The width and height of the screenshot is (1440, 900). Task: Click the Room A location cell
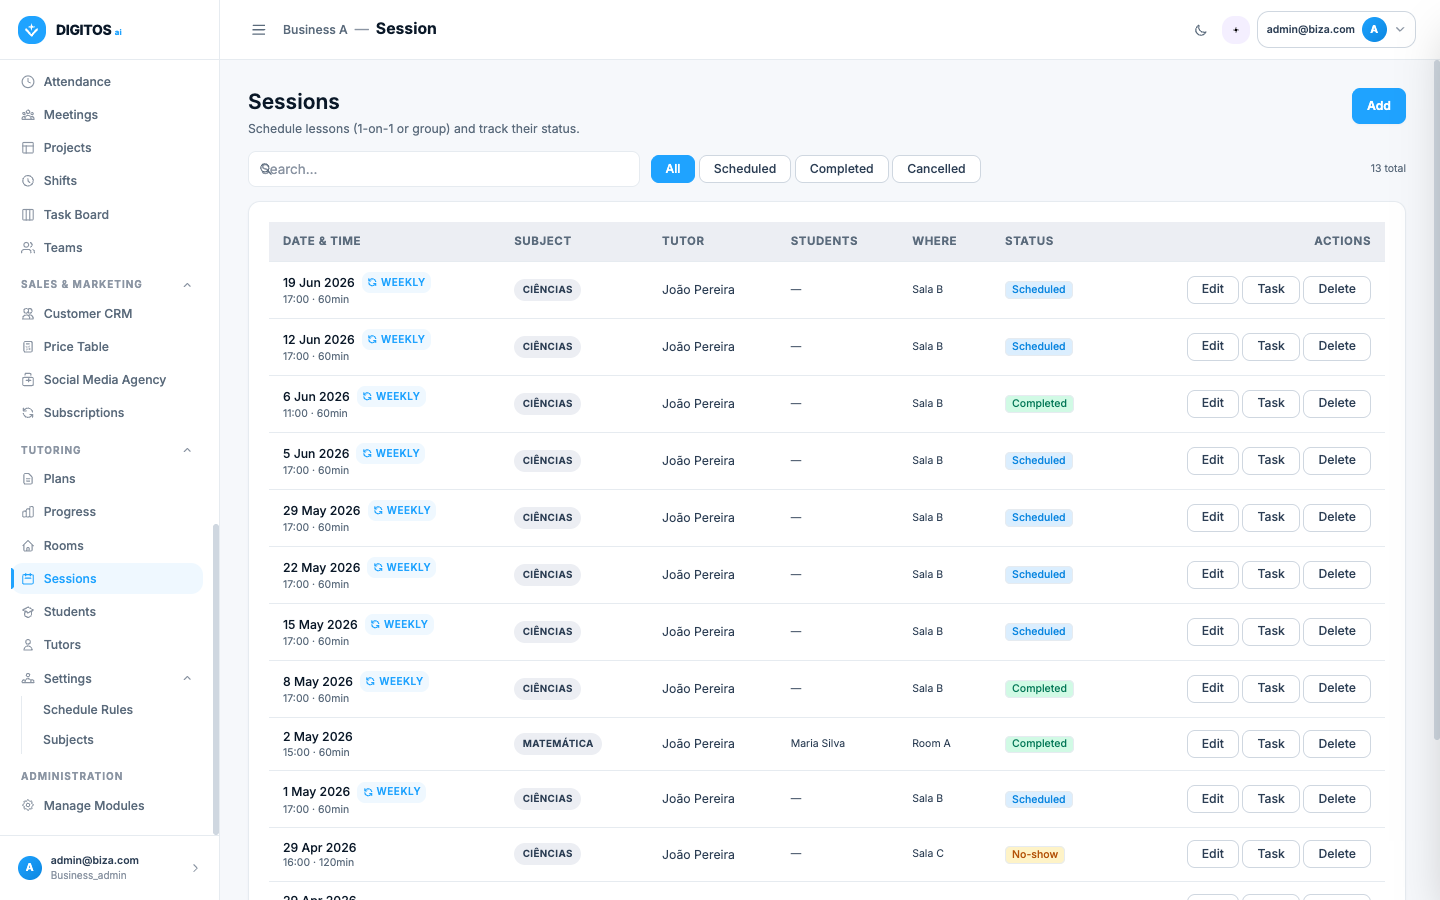(931, 744)
